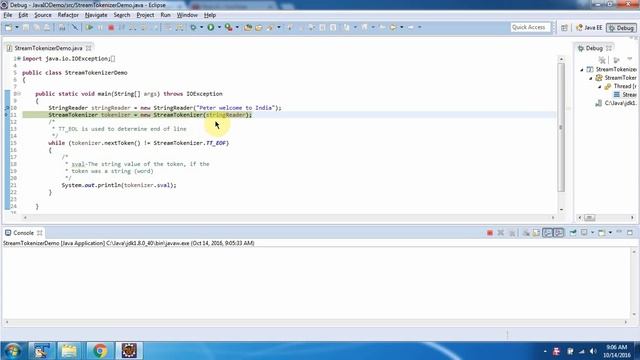Open the Navigate menu
640x360 pixels.
pos(96,15)
